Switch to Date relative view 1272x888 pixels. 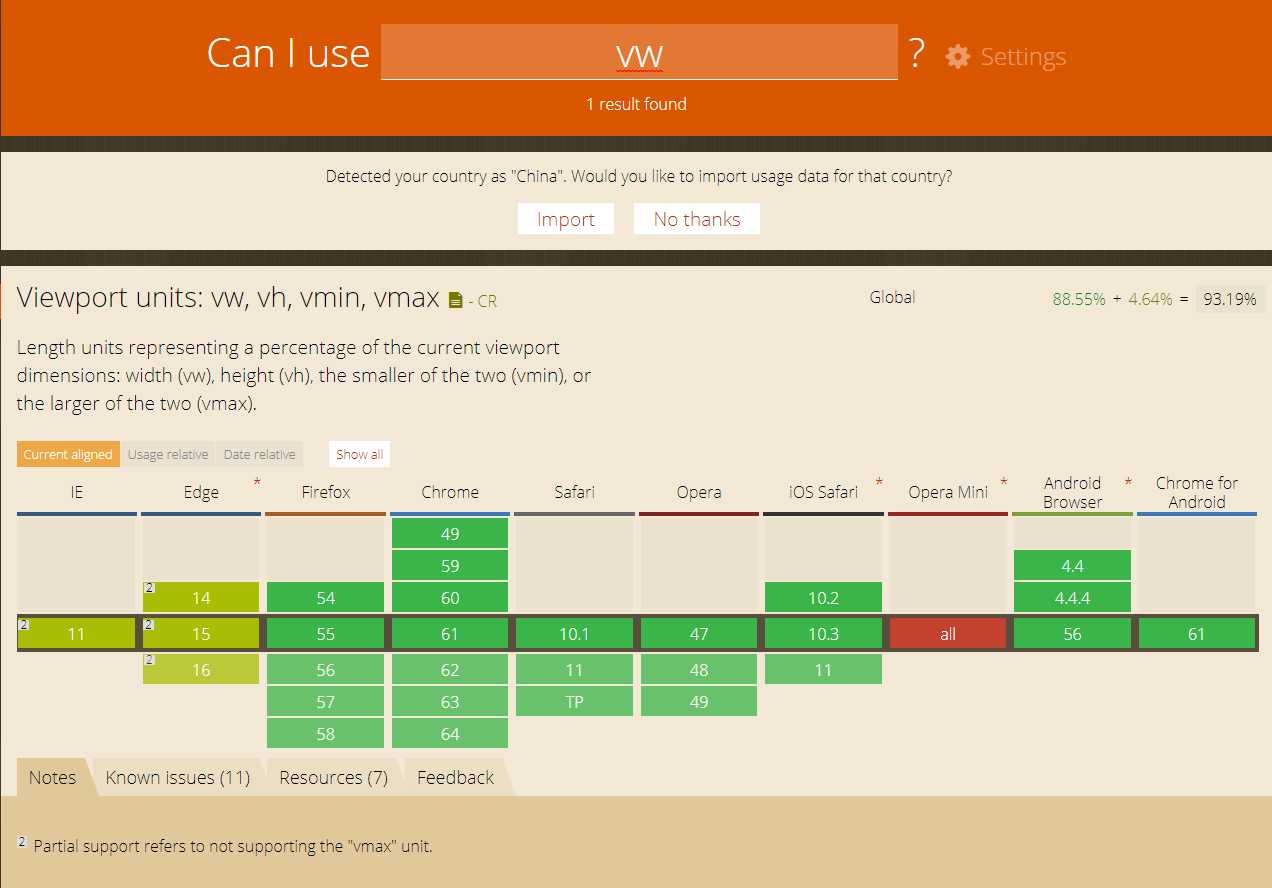(x=260, y=454)
